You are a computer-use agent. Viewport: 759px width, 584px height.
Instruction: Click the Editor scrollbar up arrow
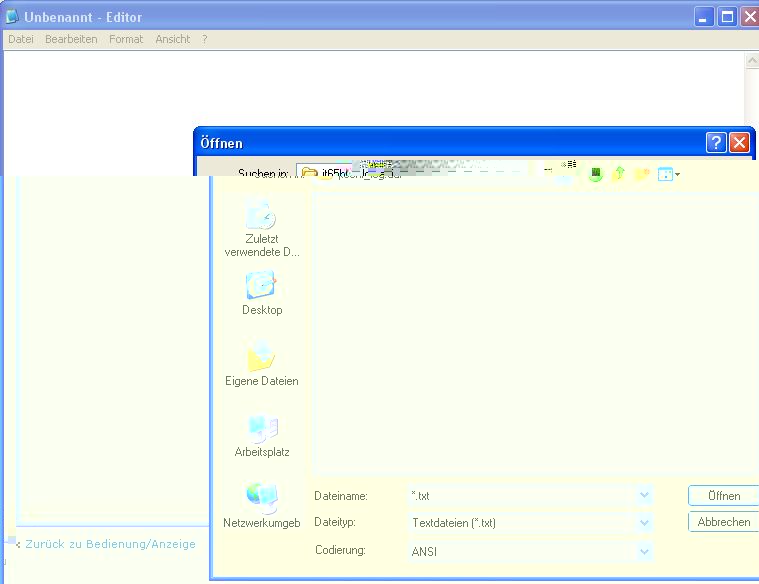[752, 61]
